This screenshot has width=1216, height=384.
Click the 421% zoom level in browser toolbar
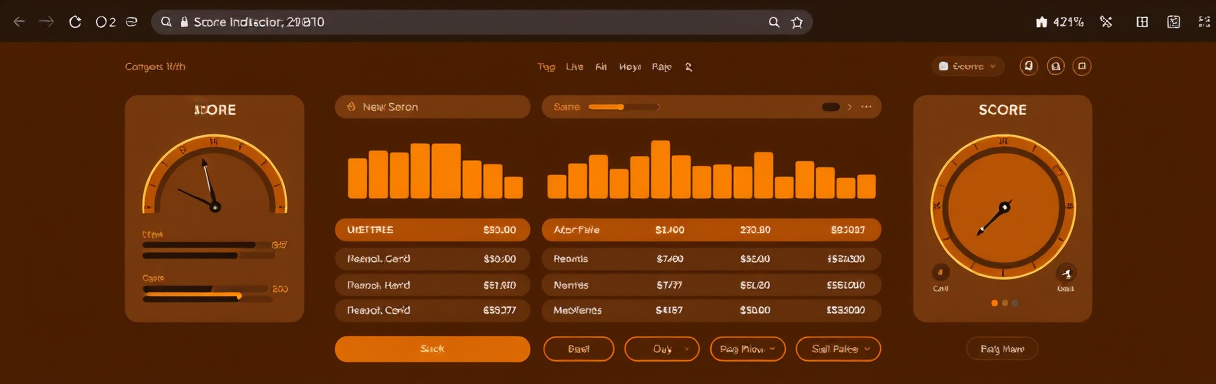tap(1069, 22)
